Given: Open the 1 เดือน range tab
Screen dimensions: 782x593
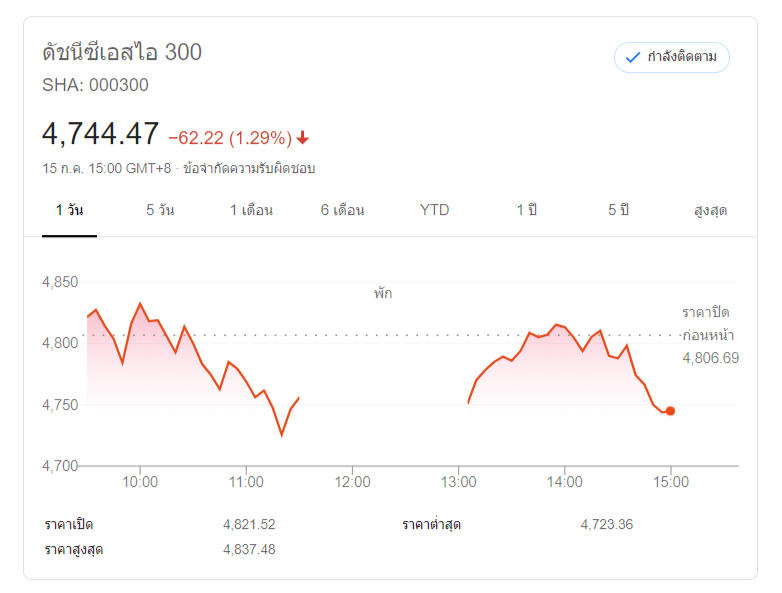Looking at the screenshot, I should (x=251, y=210).
